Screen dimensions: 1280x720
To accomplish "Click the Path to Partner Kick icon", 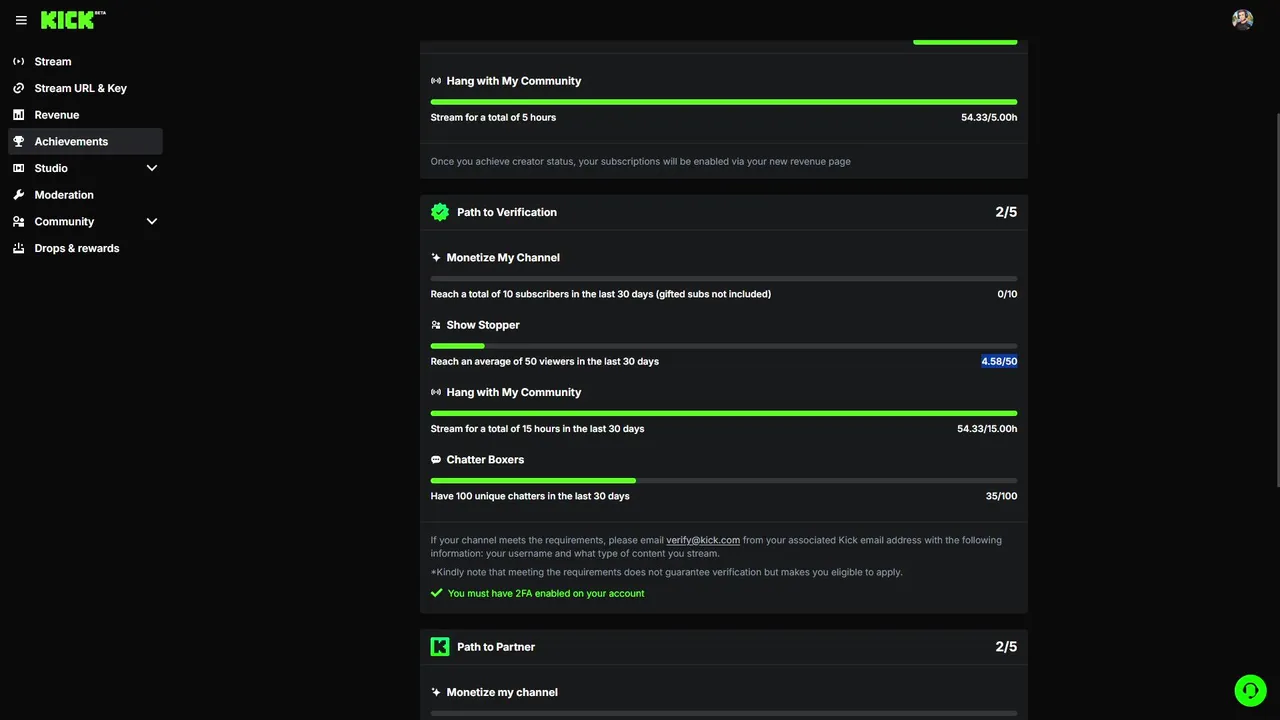I will tap(440, 647).
